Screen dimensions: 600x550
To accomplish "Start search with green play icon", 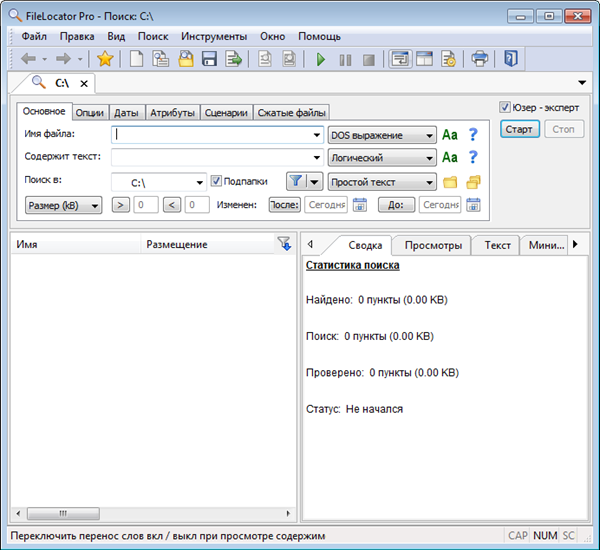I will tap(321, 59).
